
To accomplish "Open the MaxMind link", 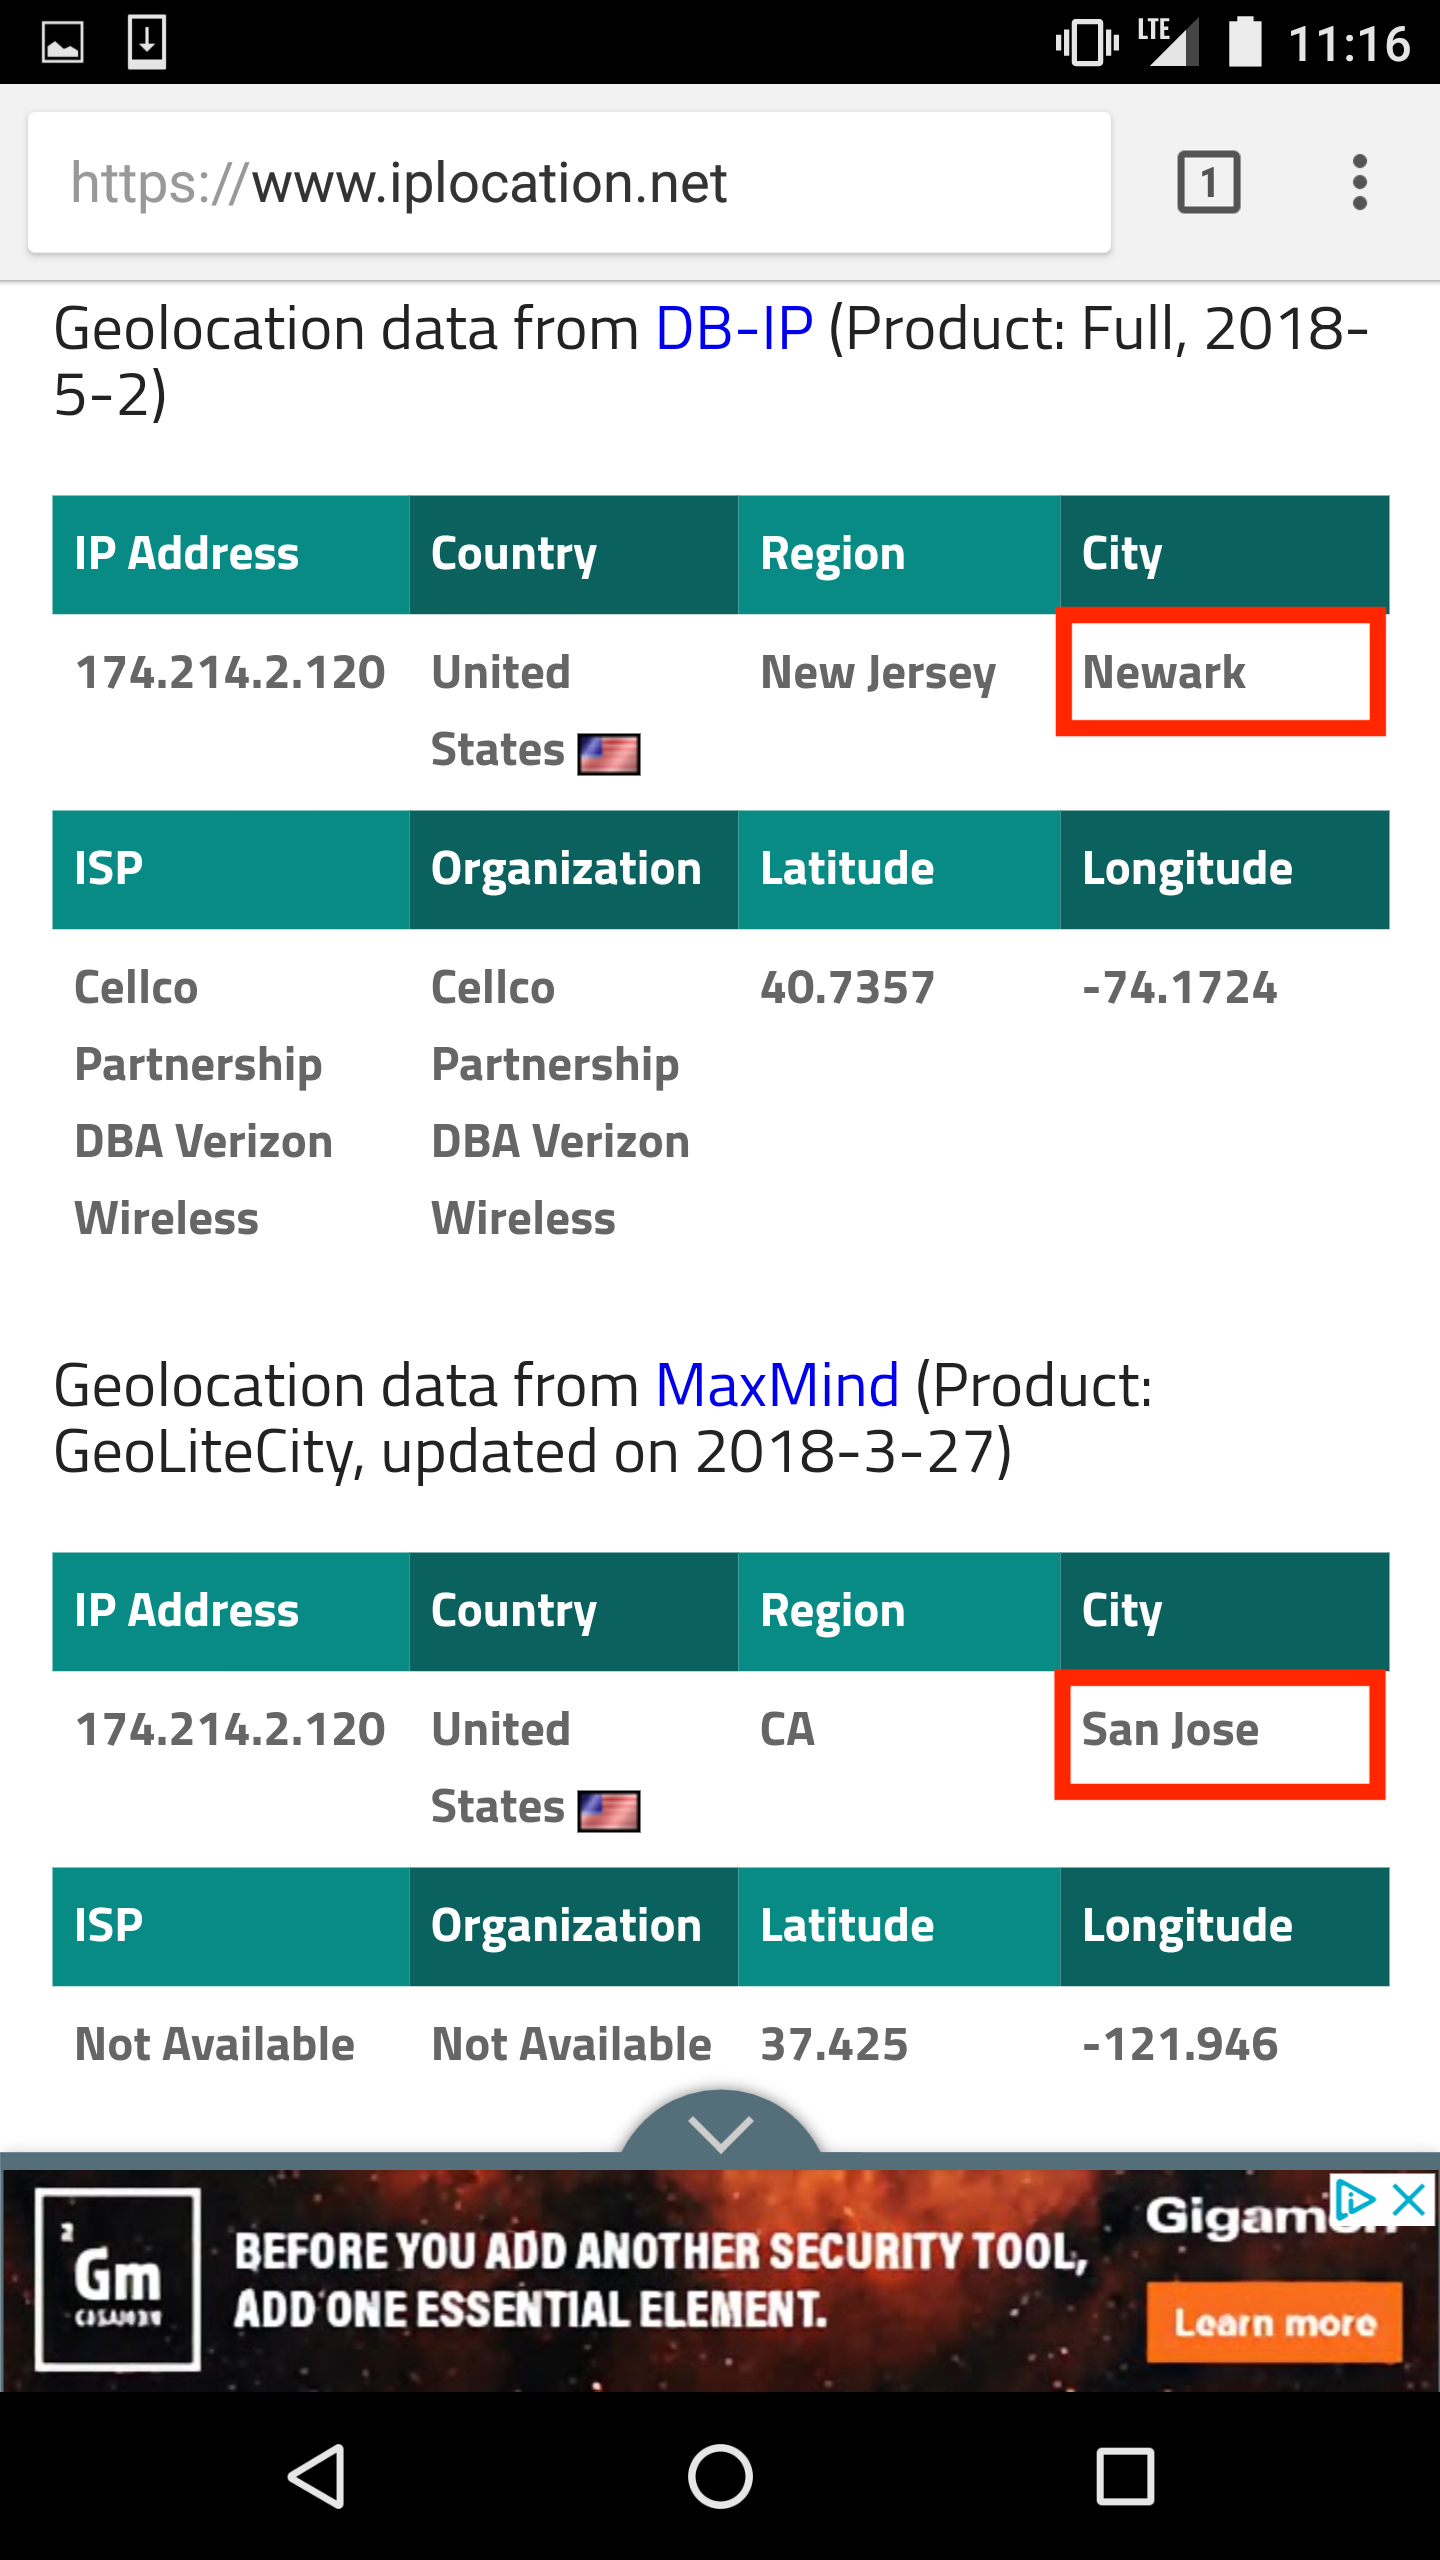I will (777, 1385).
